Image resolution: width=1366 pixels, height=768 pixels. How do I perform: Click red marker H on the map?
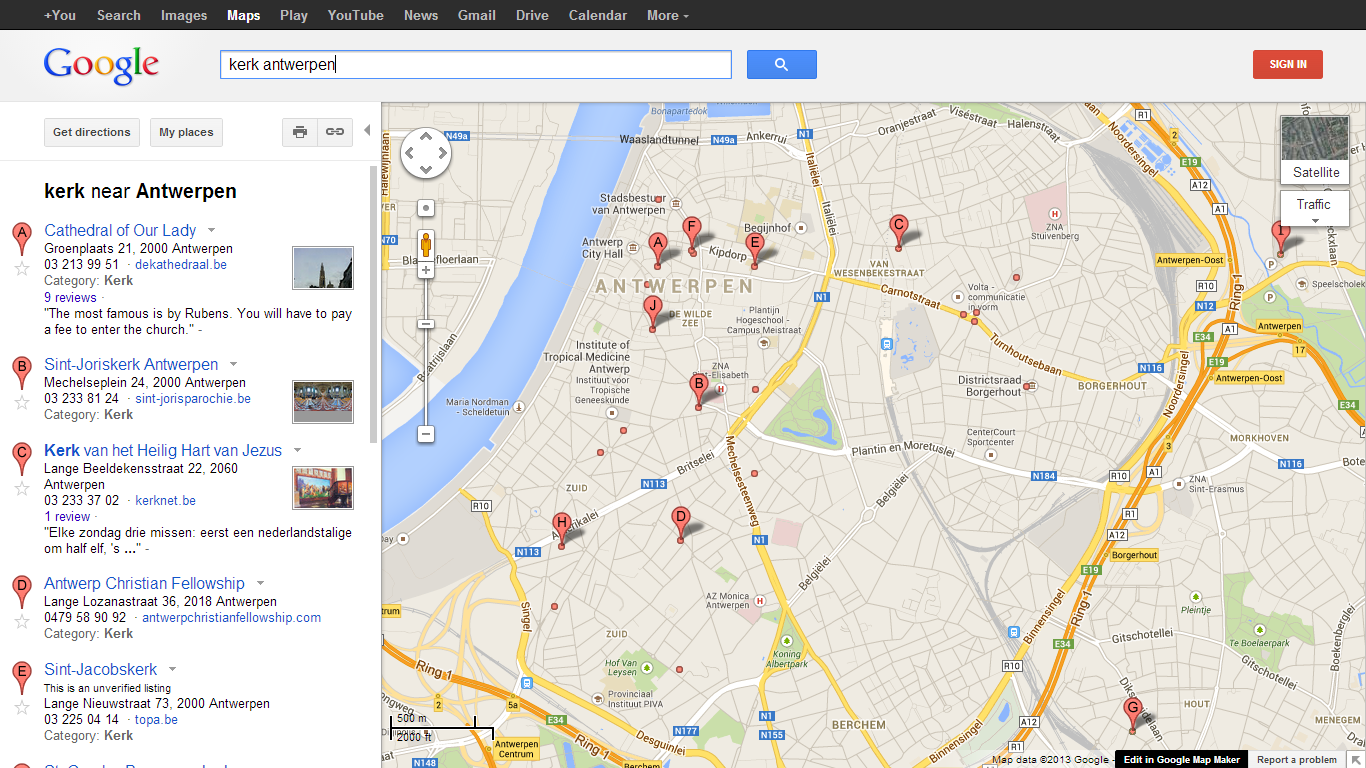(x=562, y=530)
